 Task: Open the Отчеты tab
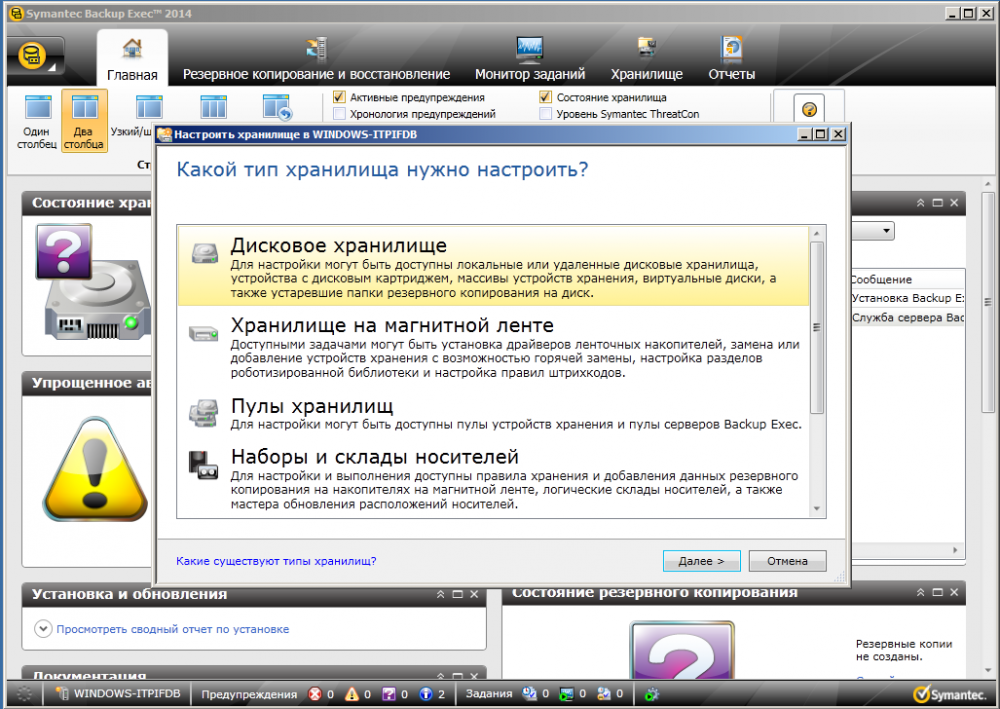tap(732, 60)
